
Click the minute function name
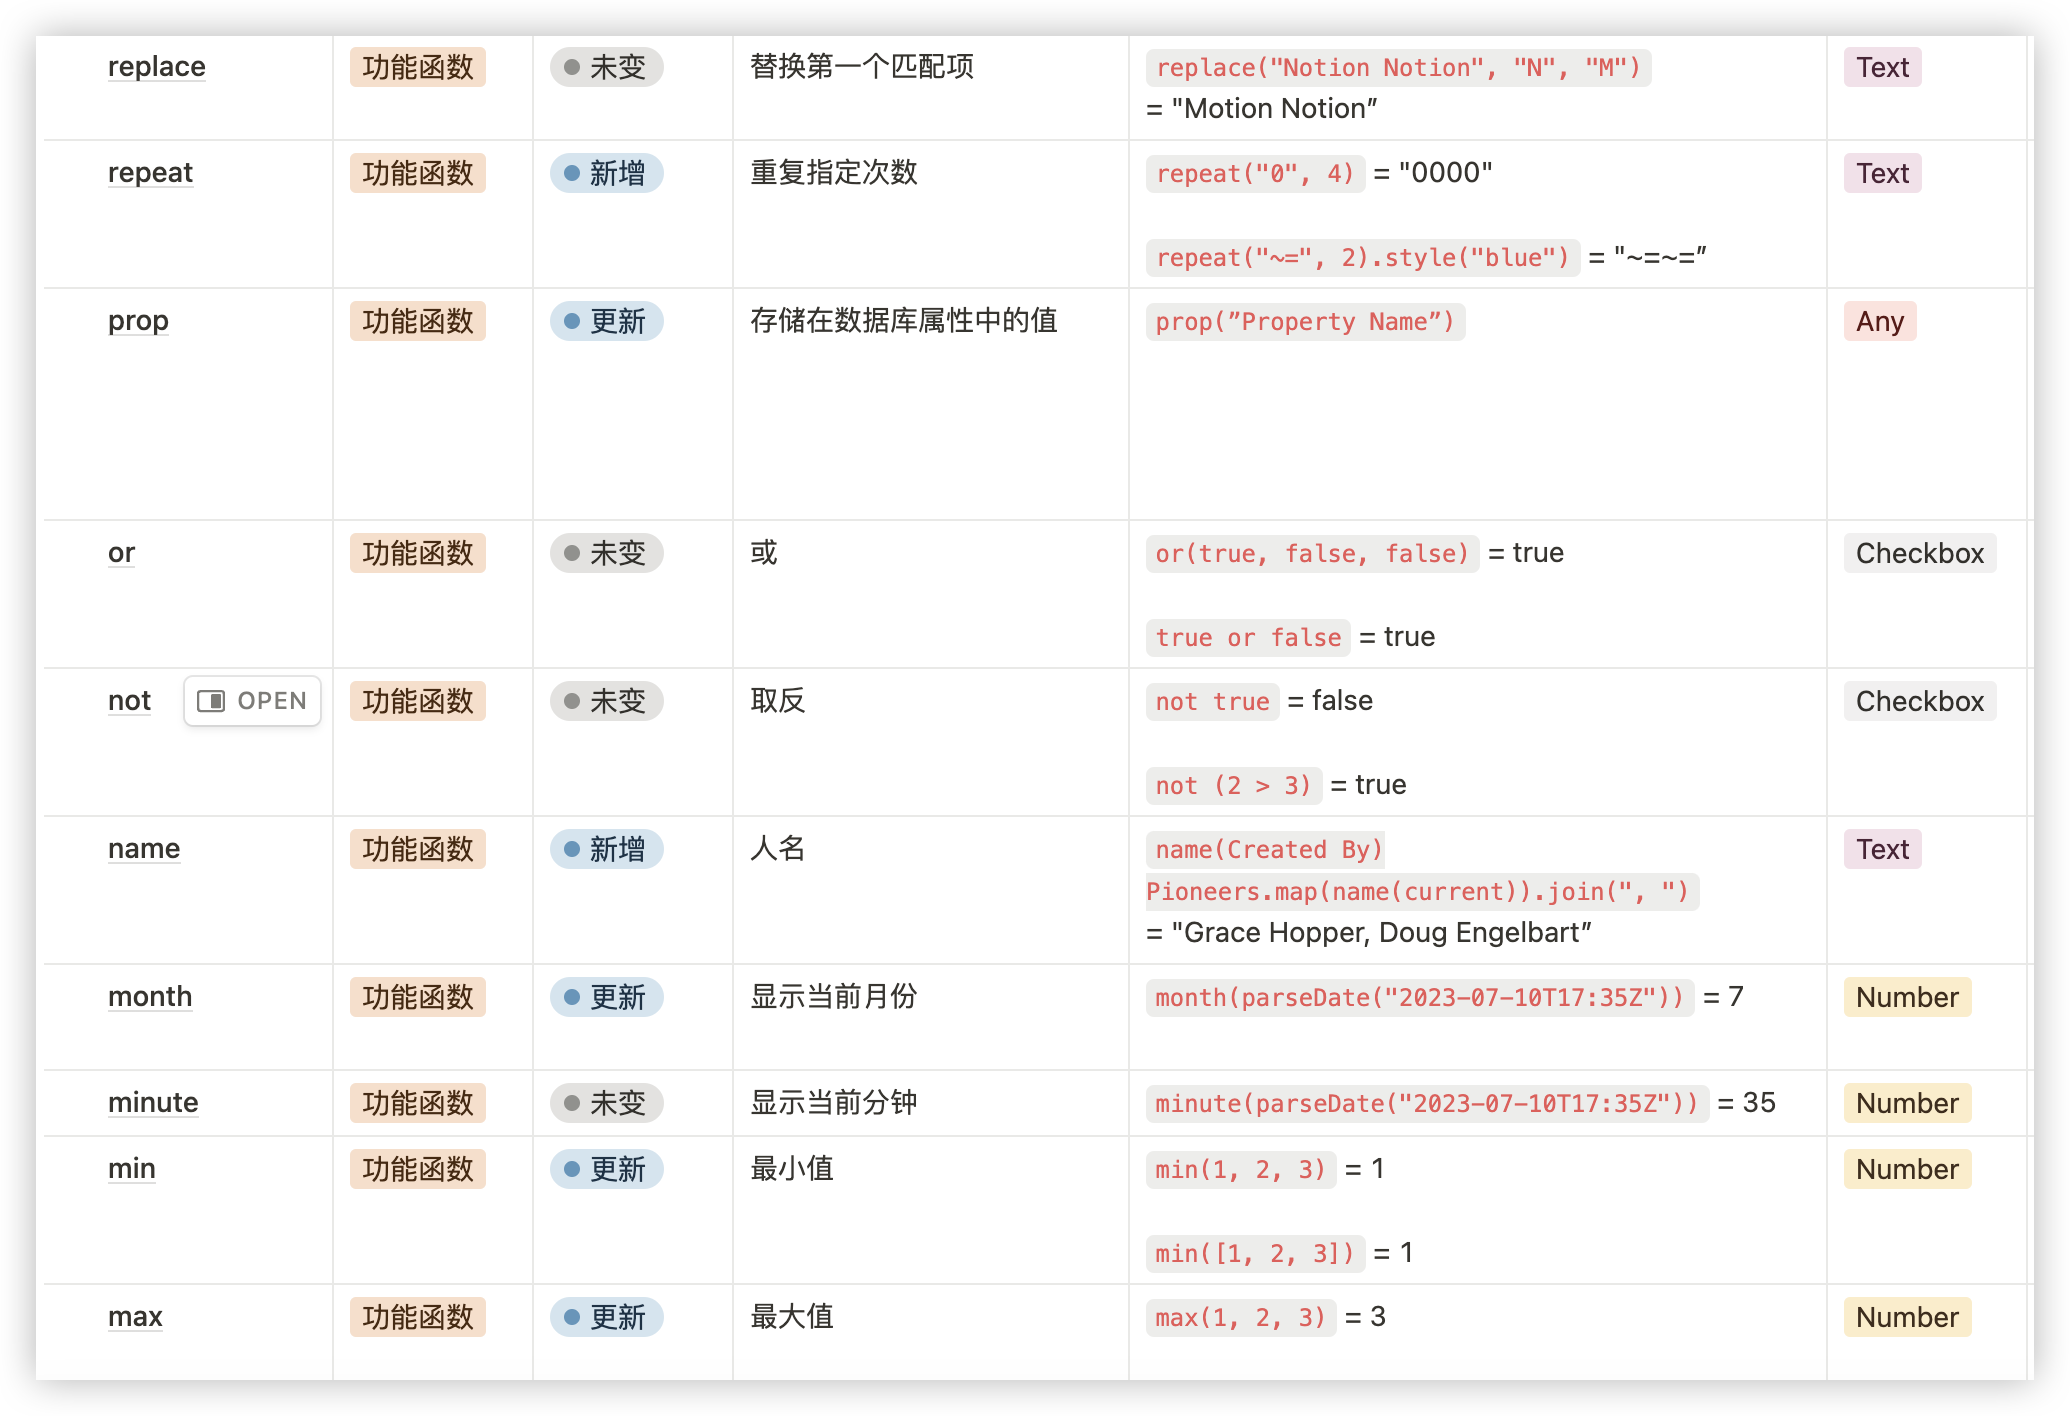click(x=153, y=1103)
